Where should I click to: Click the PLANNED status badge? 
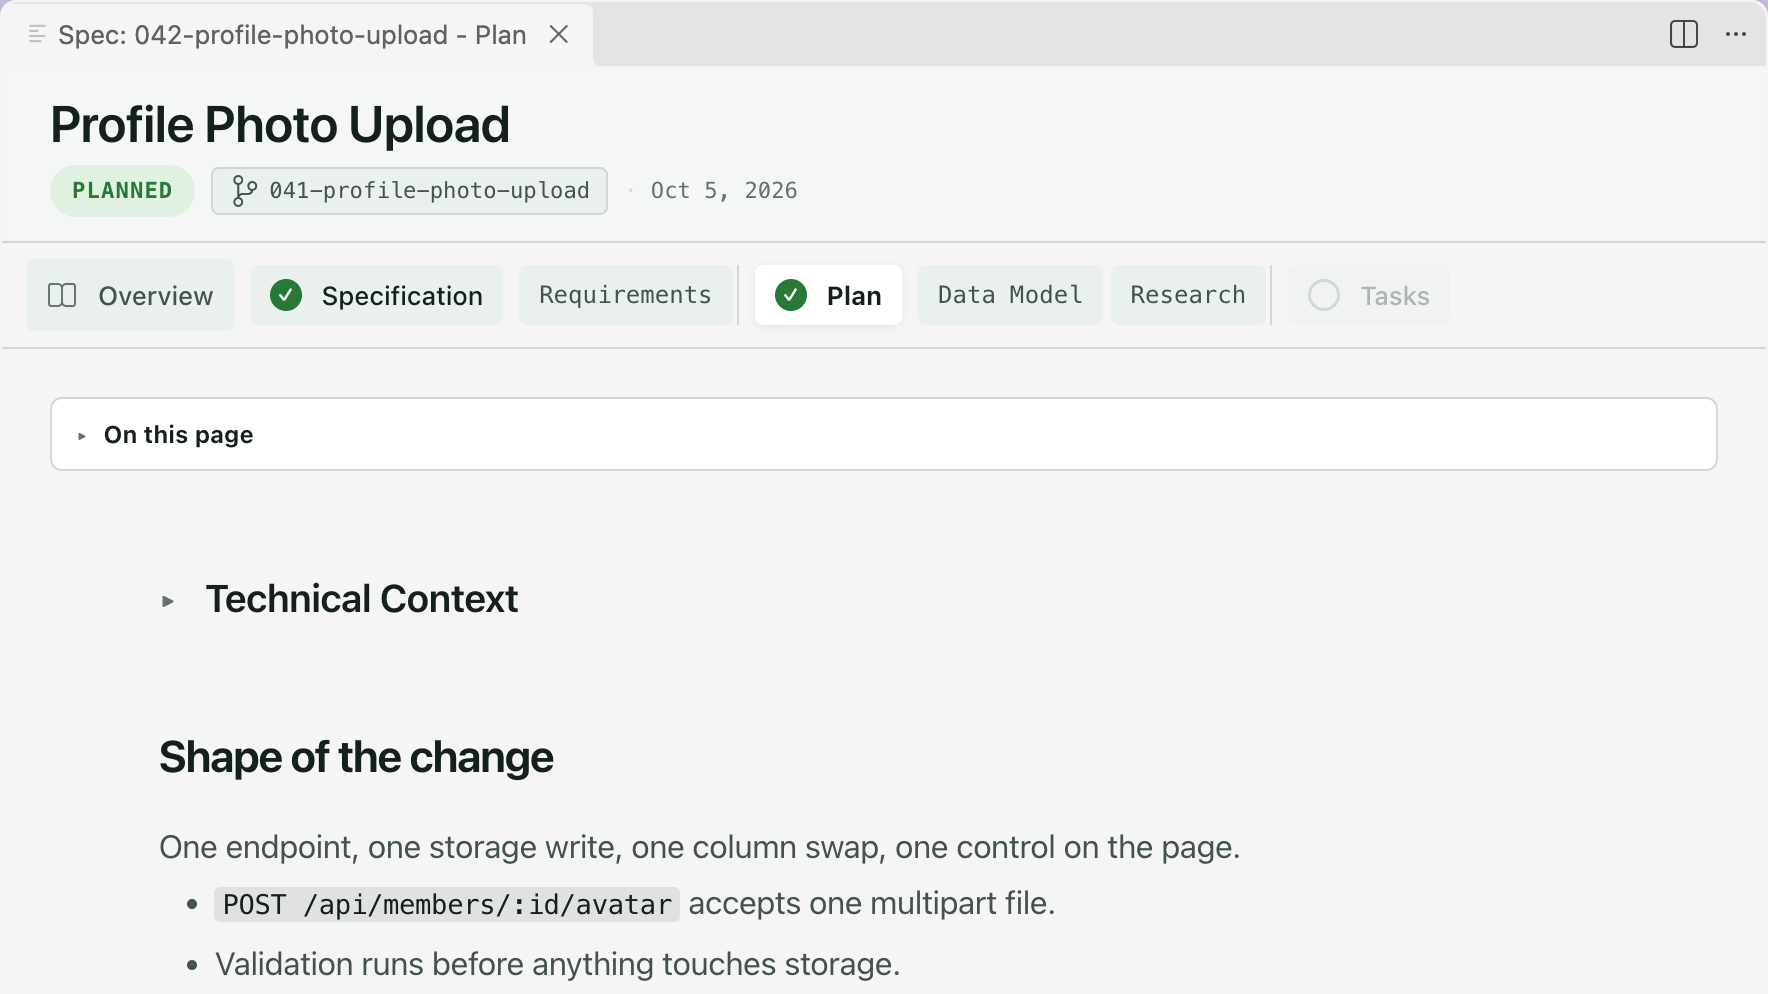tap(122, 190)
